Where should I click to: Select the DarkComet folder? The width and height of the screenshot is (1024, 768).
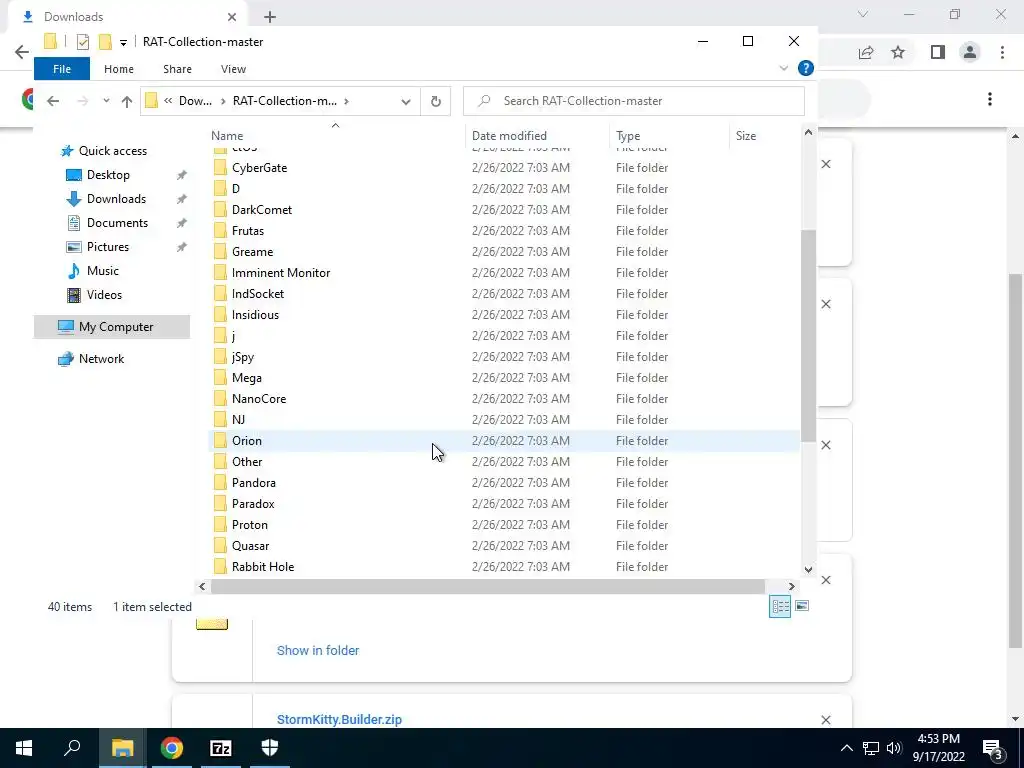coord(262,210)
